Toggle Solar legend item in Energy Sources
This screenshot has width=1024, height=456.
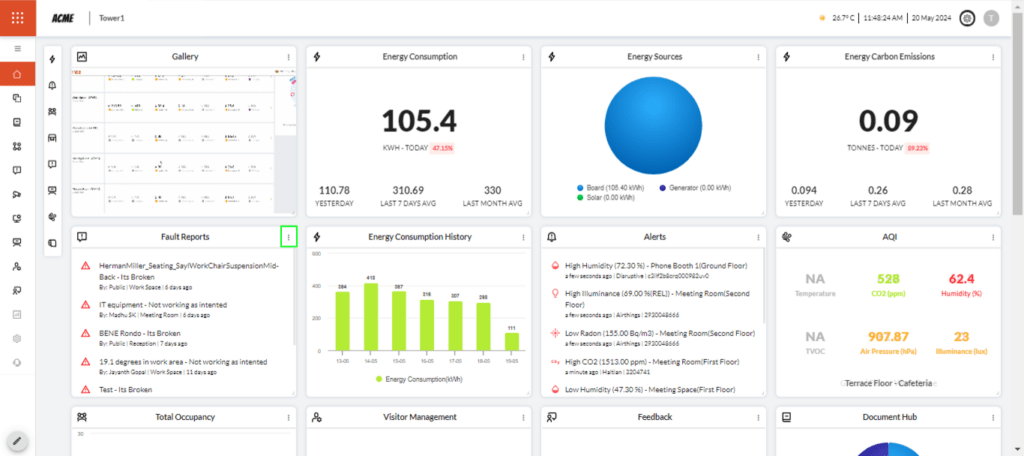pos(609,197)
